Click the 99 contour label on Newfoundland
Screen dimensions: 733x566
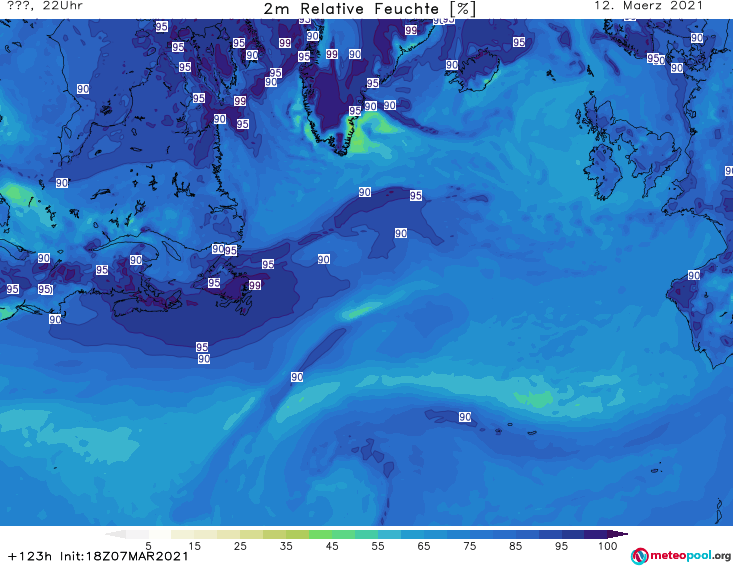coord(255,285)
